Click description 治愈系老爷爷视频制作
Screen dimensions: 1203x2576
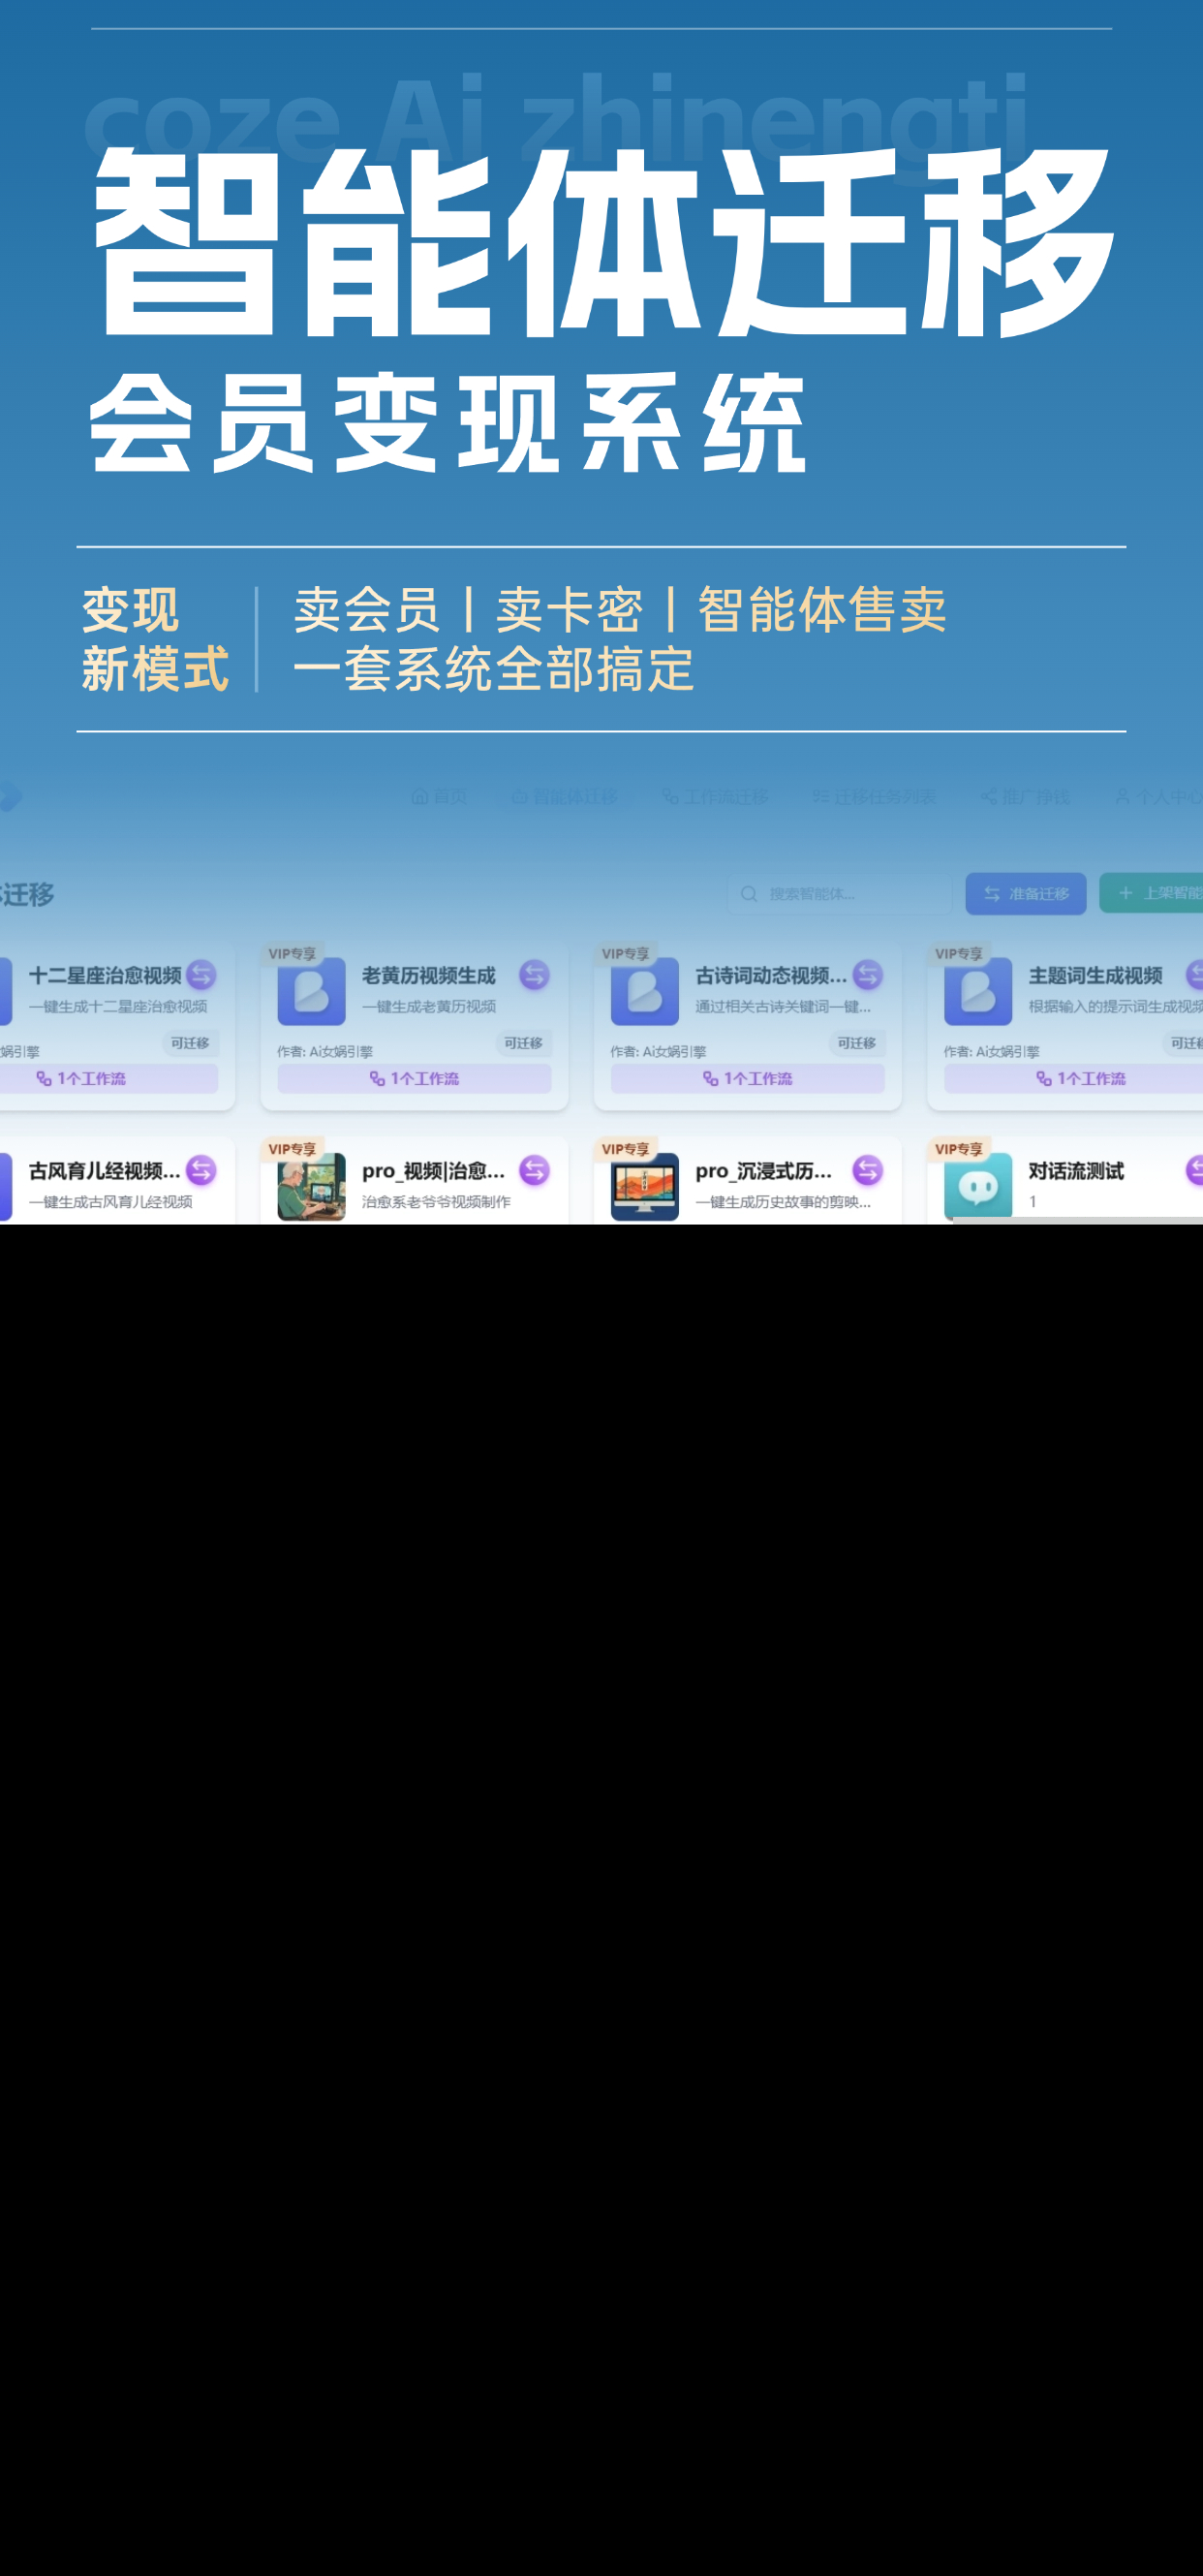tap(436, 1201)
